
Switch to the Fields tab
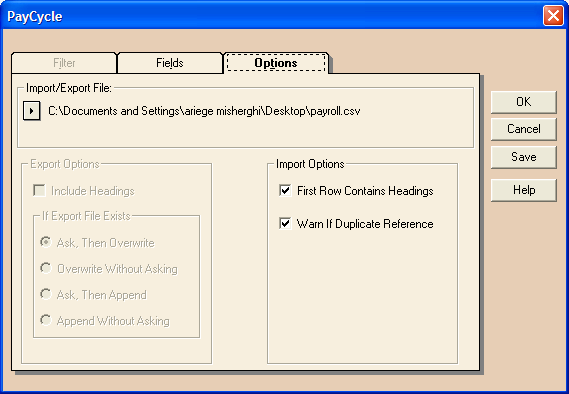[x=170, y=63]
